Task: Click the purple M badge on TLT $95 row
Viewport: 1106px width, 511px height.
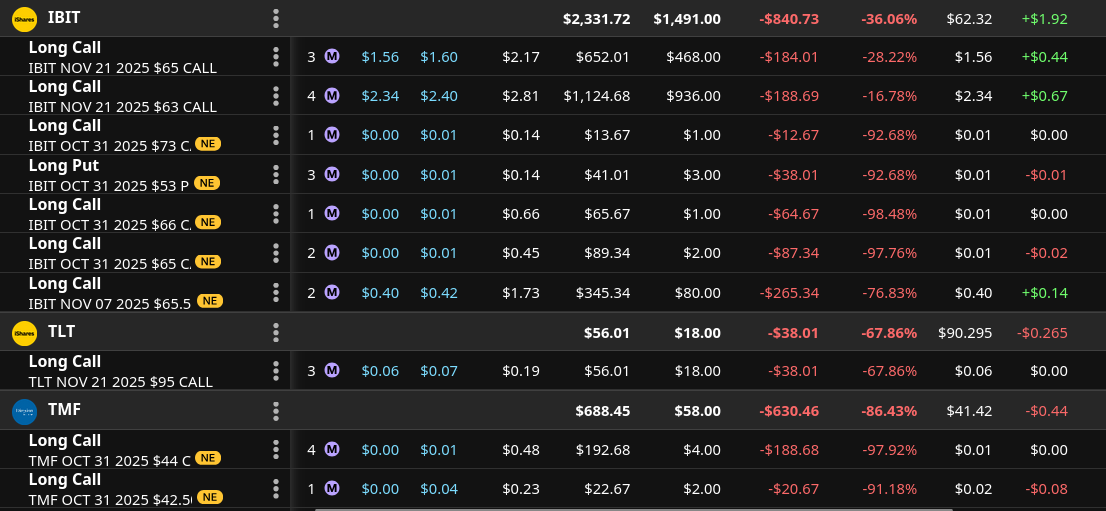Action: pos(332,371)
